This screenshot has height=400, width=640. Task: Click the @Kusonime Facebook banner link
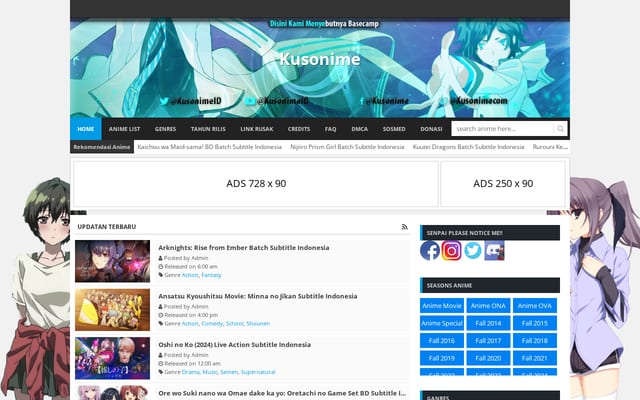(384, 101)
